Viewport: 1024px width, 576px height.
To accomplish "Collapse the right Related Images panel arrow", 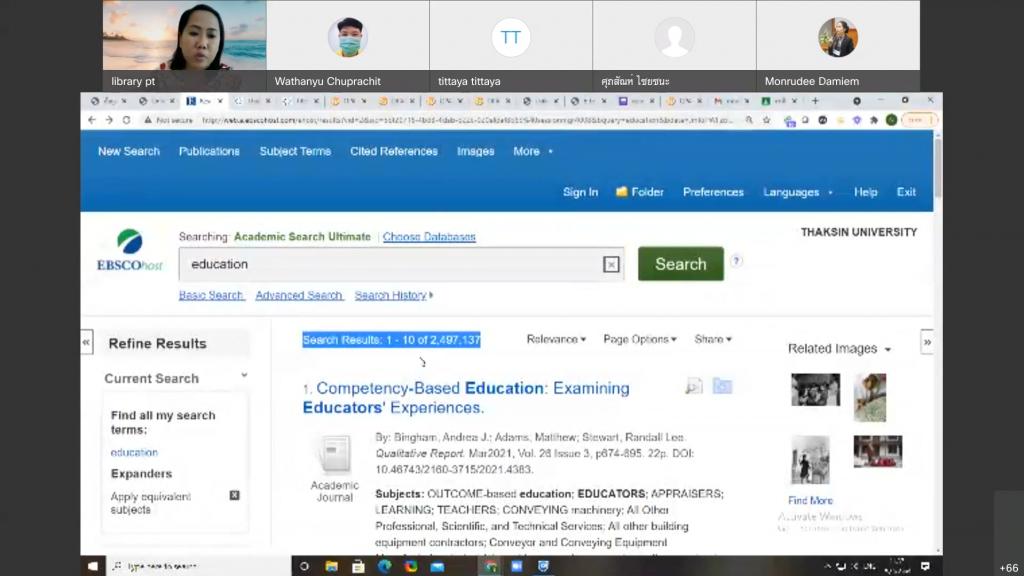I will pyautogui.click(x=927, y=342).
